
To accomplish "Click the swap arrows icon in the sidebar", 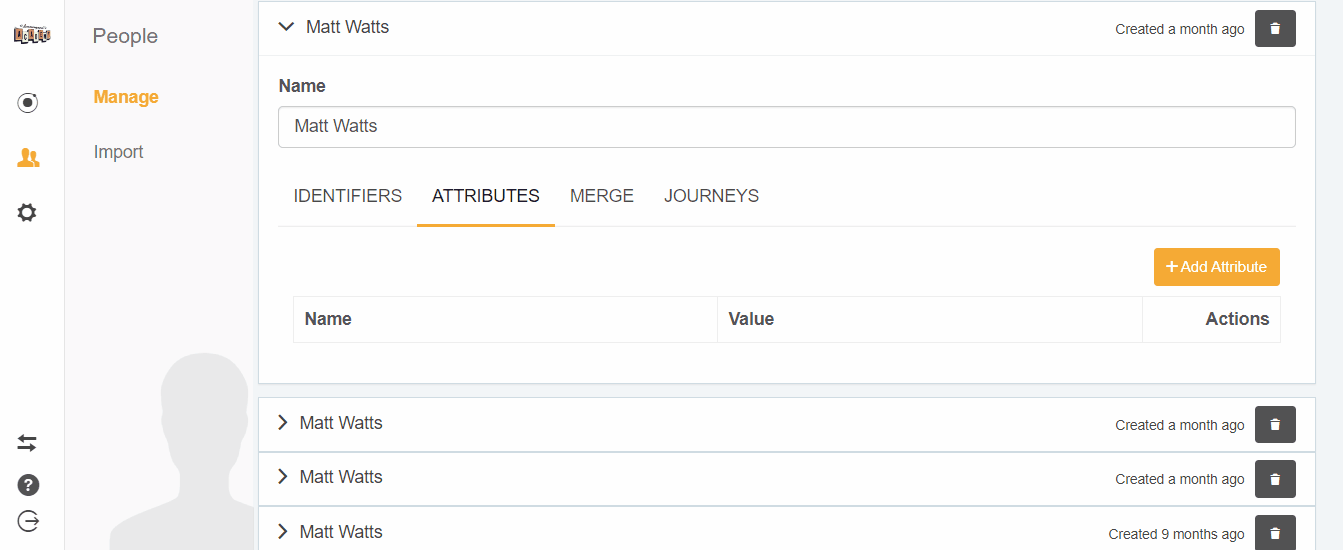I will tap(28, 442).
